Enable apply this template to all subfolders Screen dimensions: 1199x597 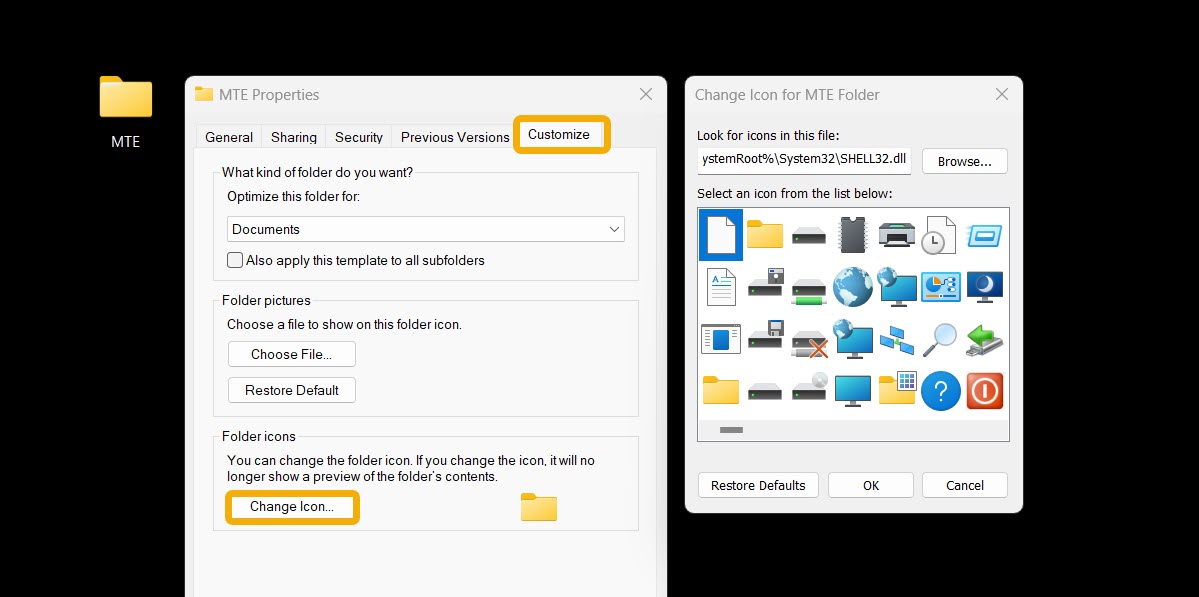pos(234,259)
